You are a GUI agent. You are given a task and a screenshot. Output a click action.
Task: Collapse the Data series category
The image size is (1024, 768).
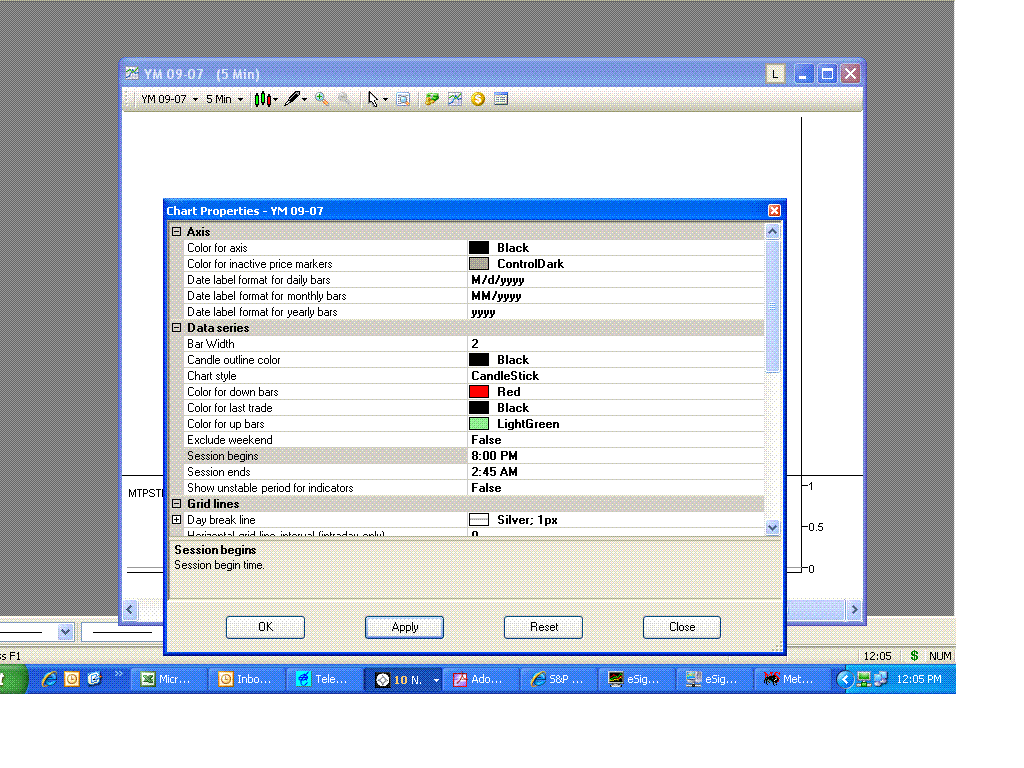click(x=176, y=328)
